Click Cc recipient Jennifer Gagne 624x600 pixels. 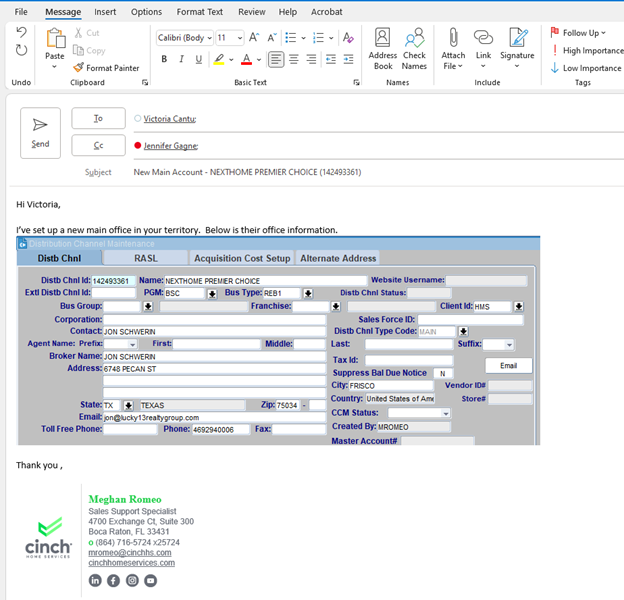(x=171, y=146)
